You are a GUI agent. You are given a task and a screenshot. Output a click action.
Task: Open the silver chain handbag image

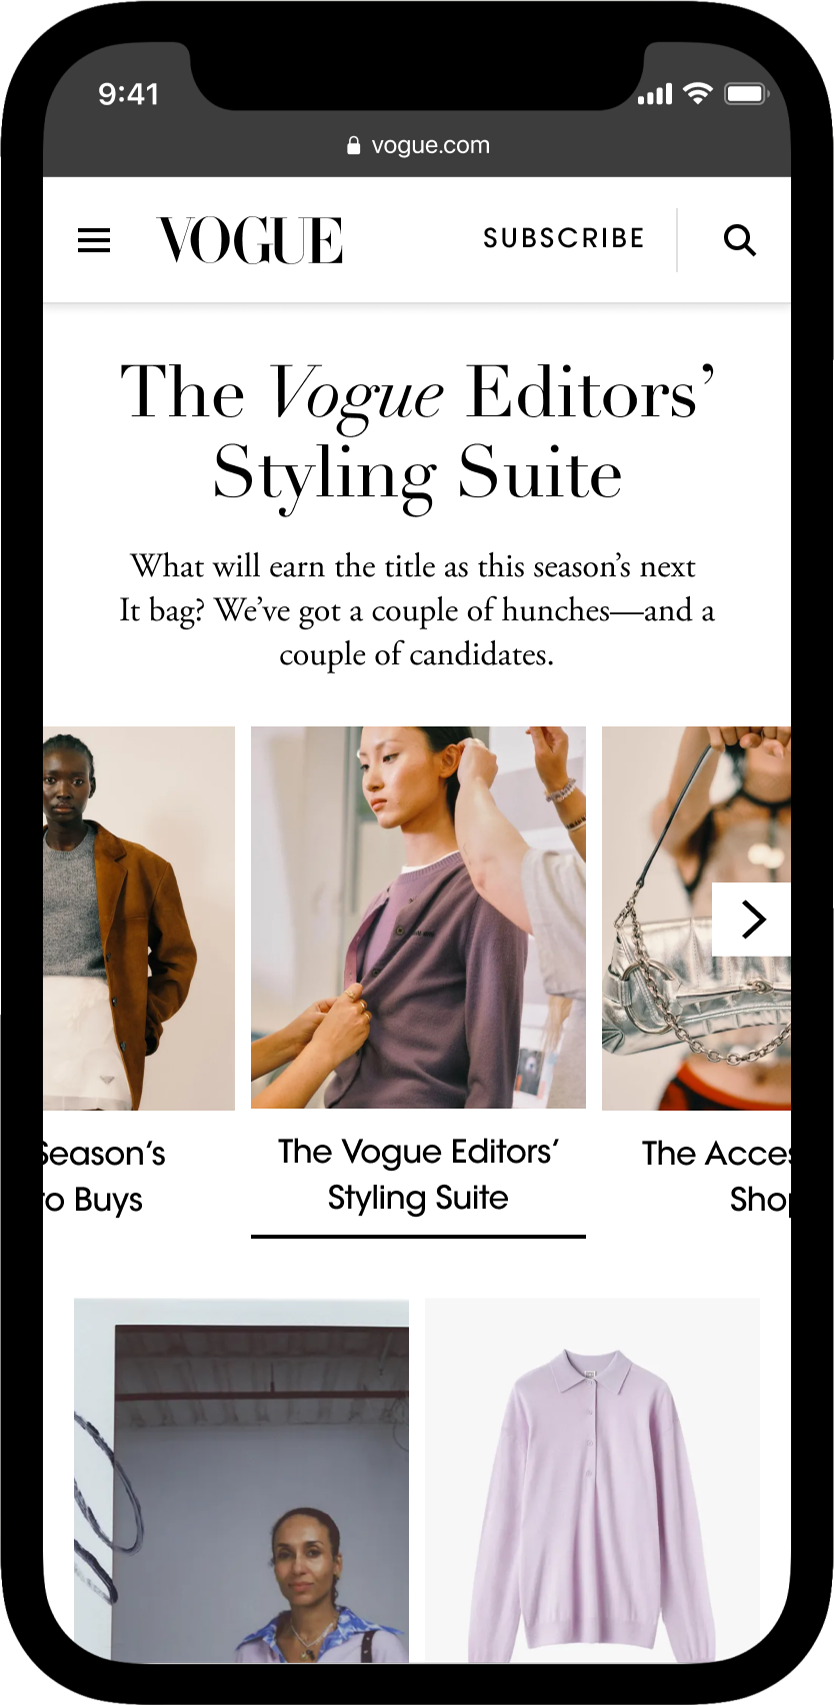pyautogui.click(x=696, y=918)
